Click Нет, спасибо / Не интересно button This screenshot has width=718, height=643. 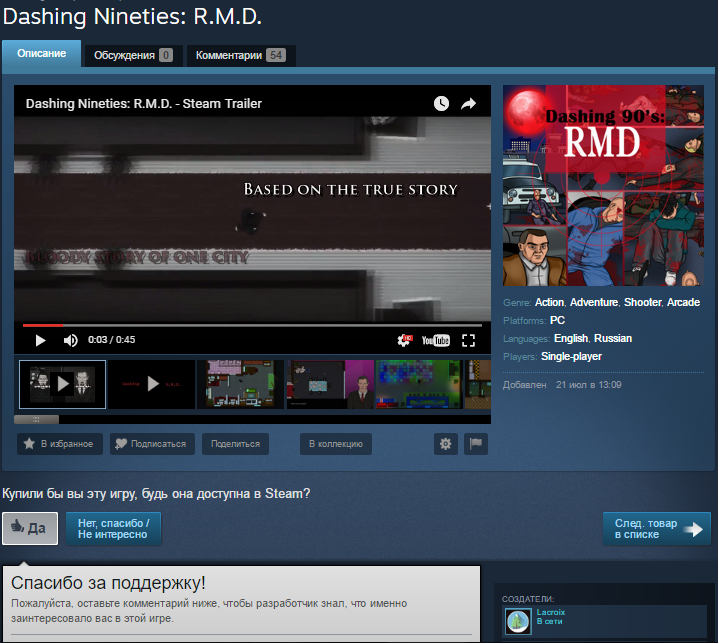click(x=113, y=529)
